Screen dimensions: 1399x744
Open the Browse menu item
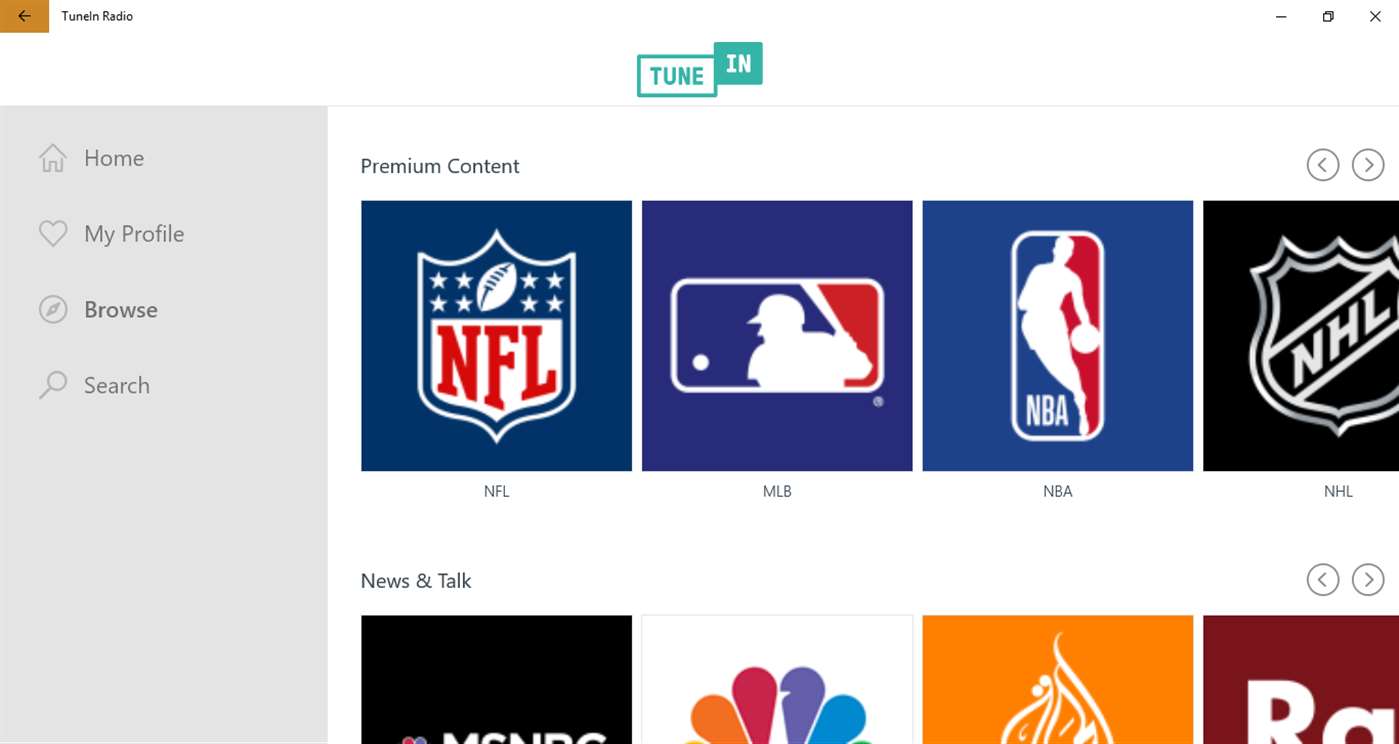pos(121,310)
